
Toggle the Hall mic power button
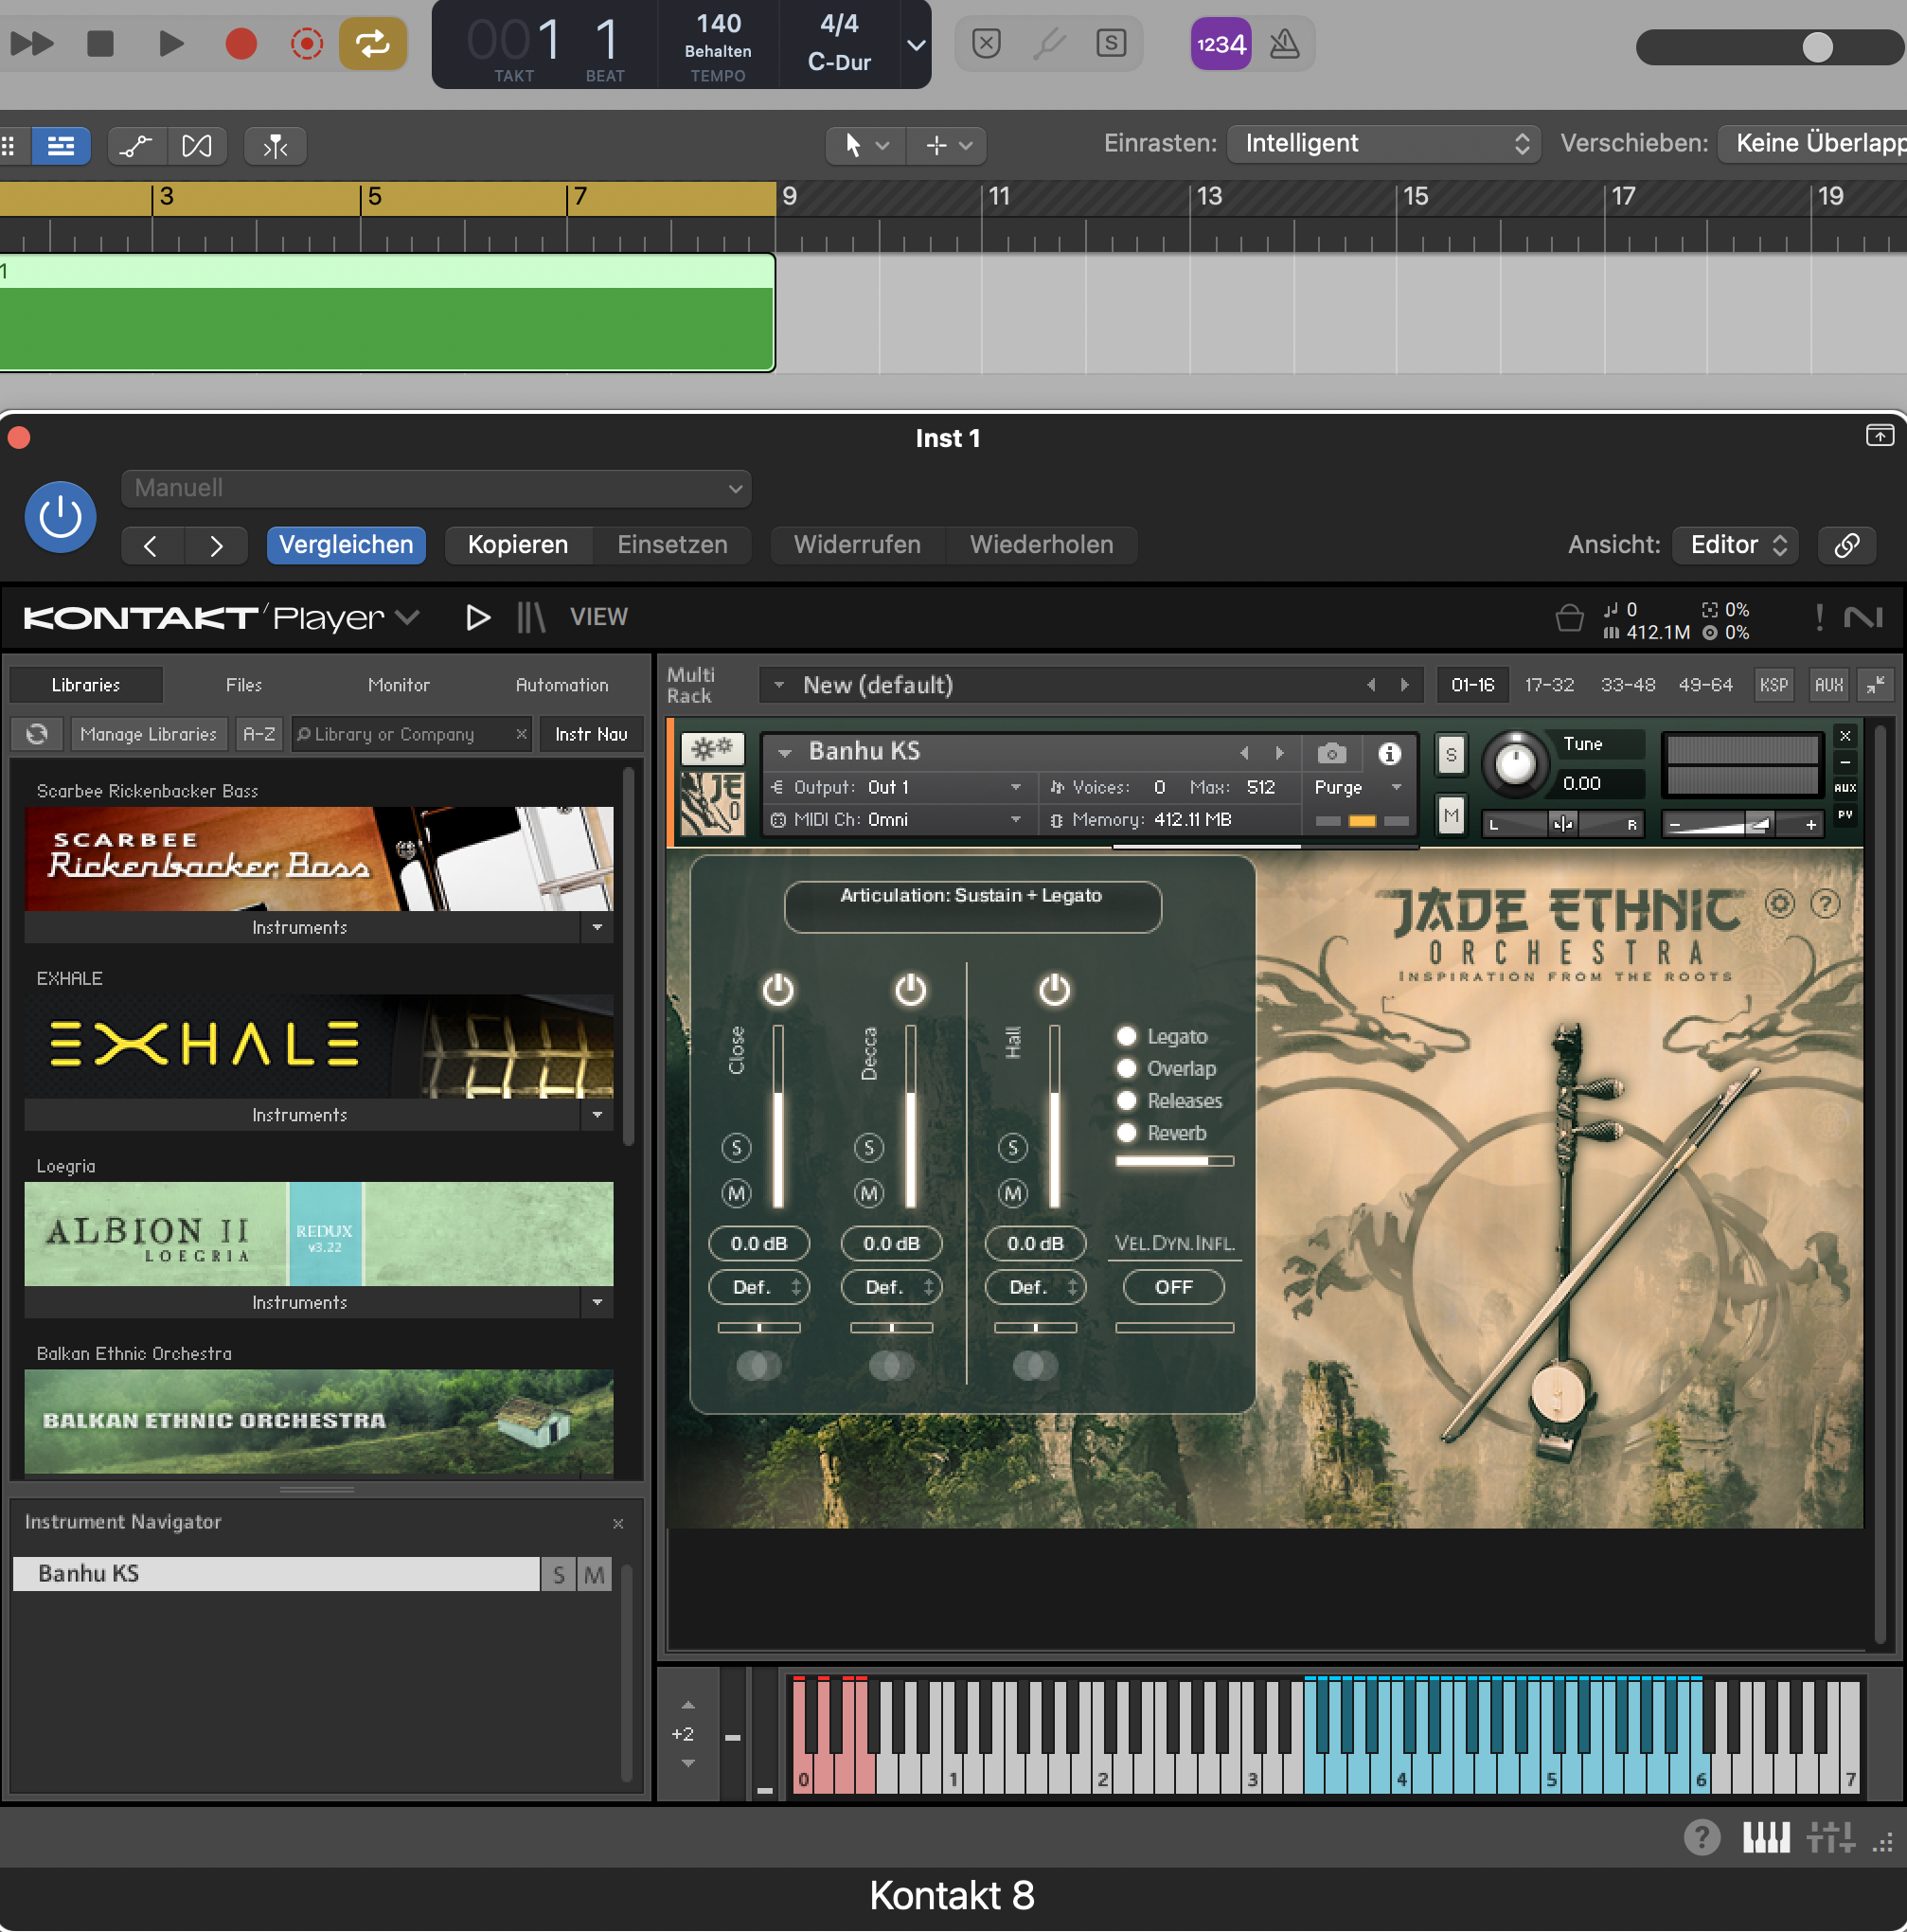coord(1054,990)
